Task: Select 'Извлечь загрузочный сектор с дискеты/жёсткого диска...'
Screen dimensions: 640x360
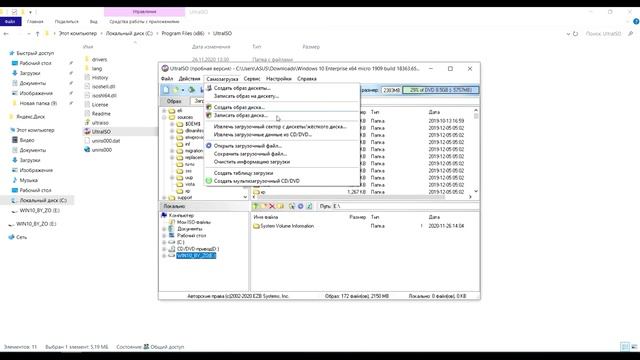Action: coord(280,127)
